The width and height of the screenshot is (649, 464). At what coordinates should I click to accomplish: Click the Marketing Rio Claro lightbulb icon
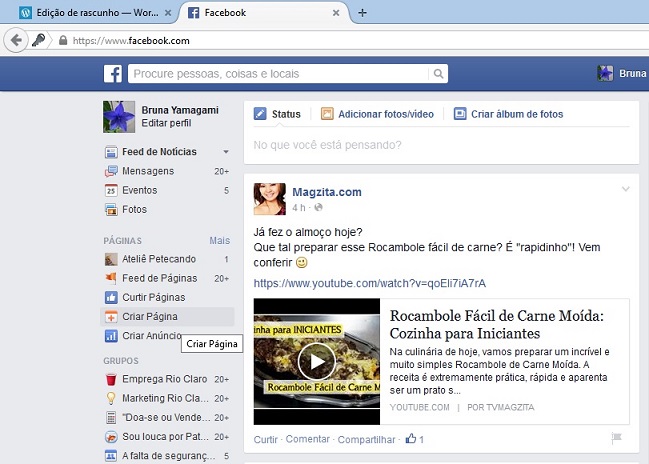pos(111,398)
